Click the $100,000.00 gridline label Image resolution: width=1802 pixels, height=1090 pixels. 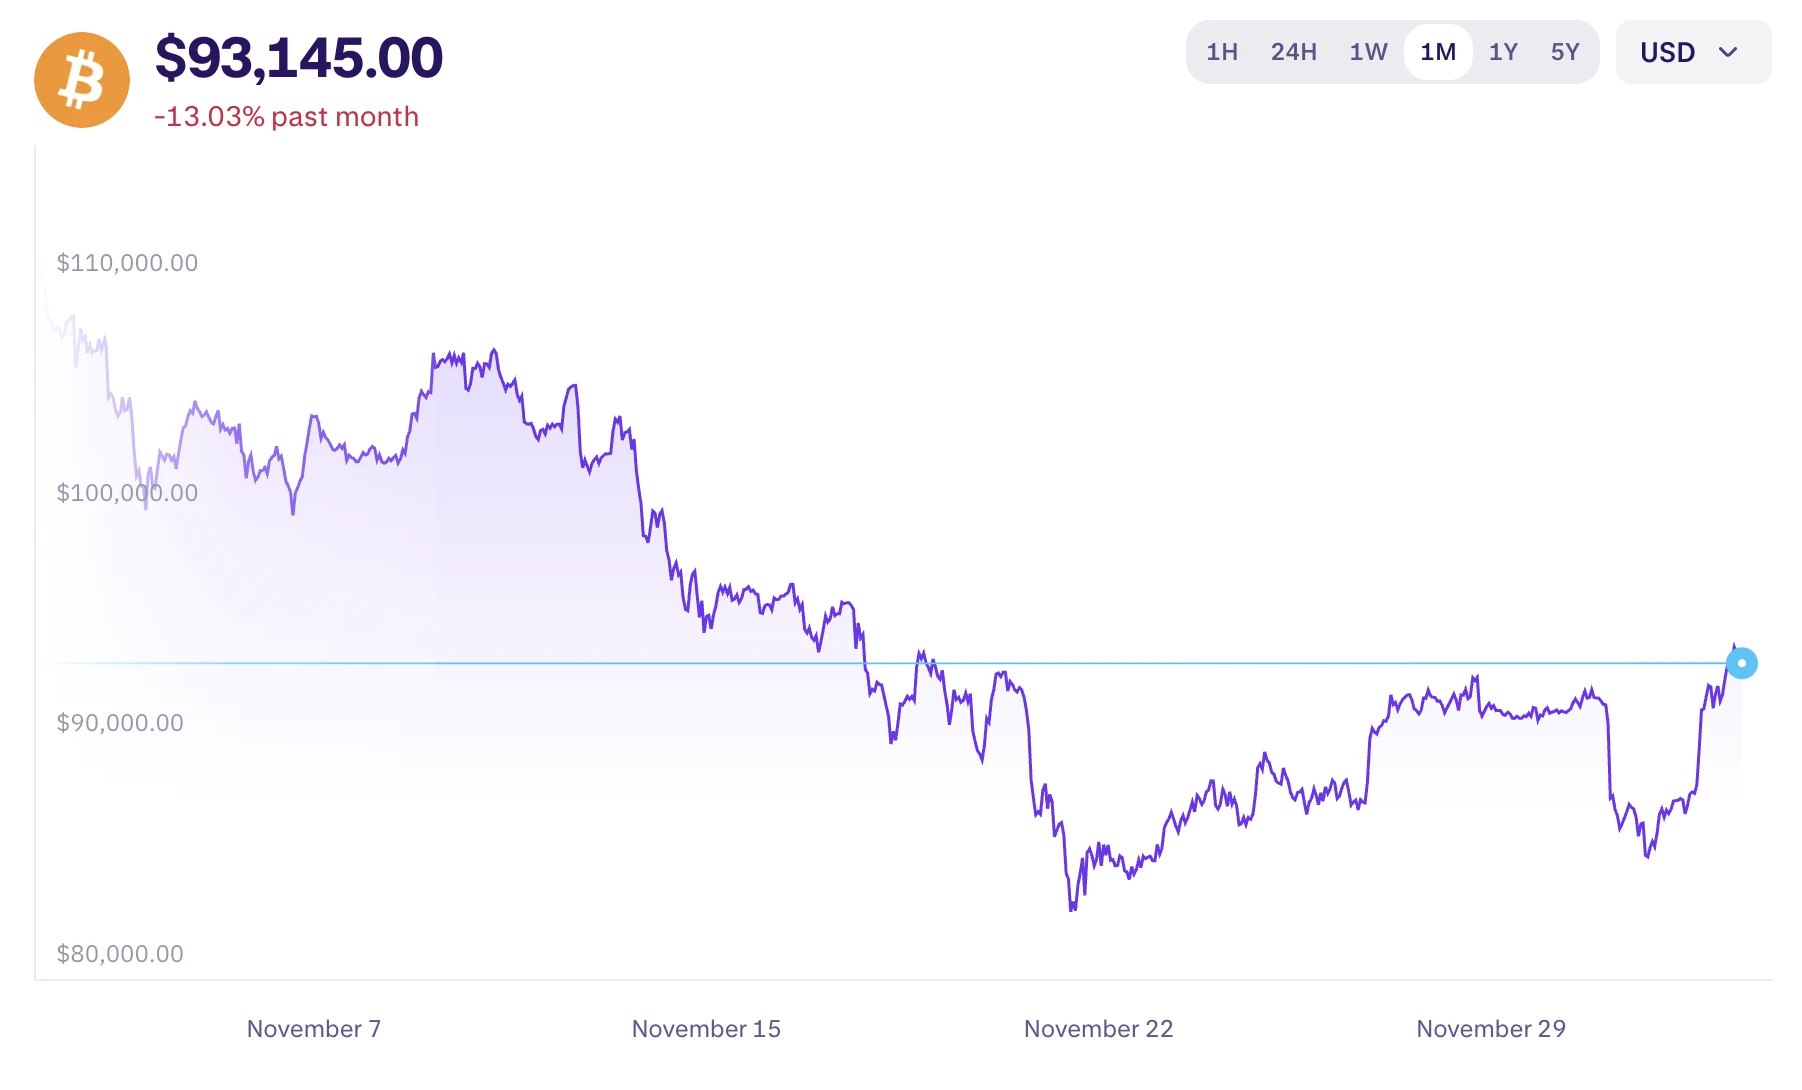(x=130, y=492)
